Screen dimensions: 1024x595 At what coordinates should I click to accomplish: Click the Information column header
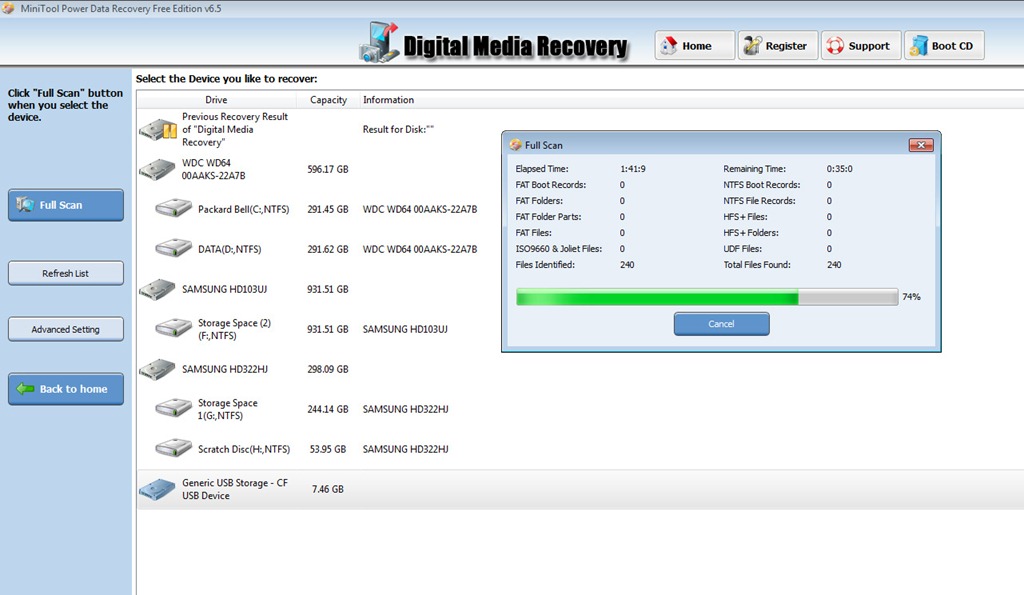point(389,100)
